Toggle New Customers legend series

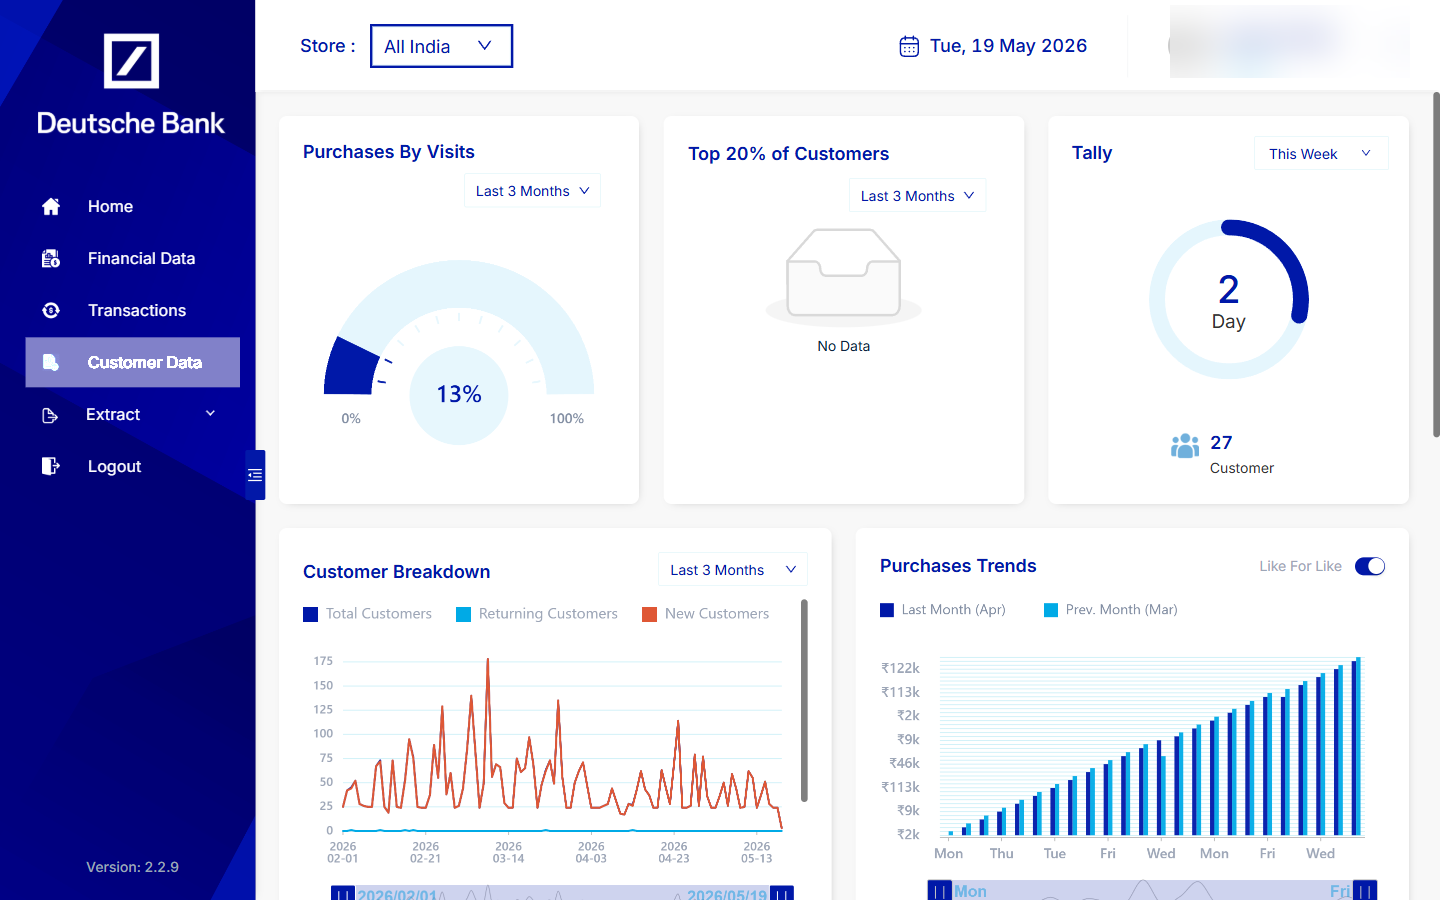click(x=706, y=614)
